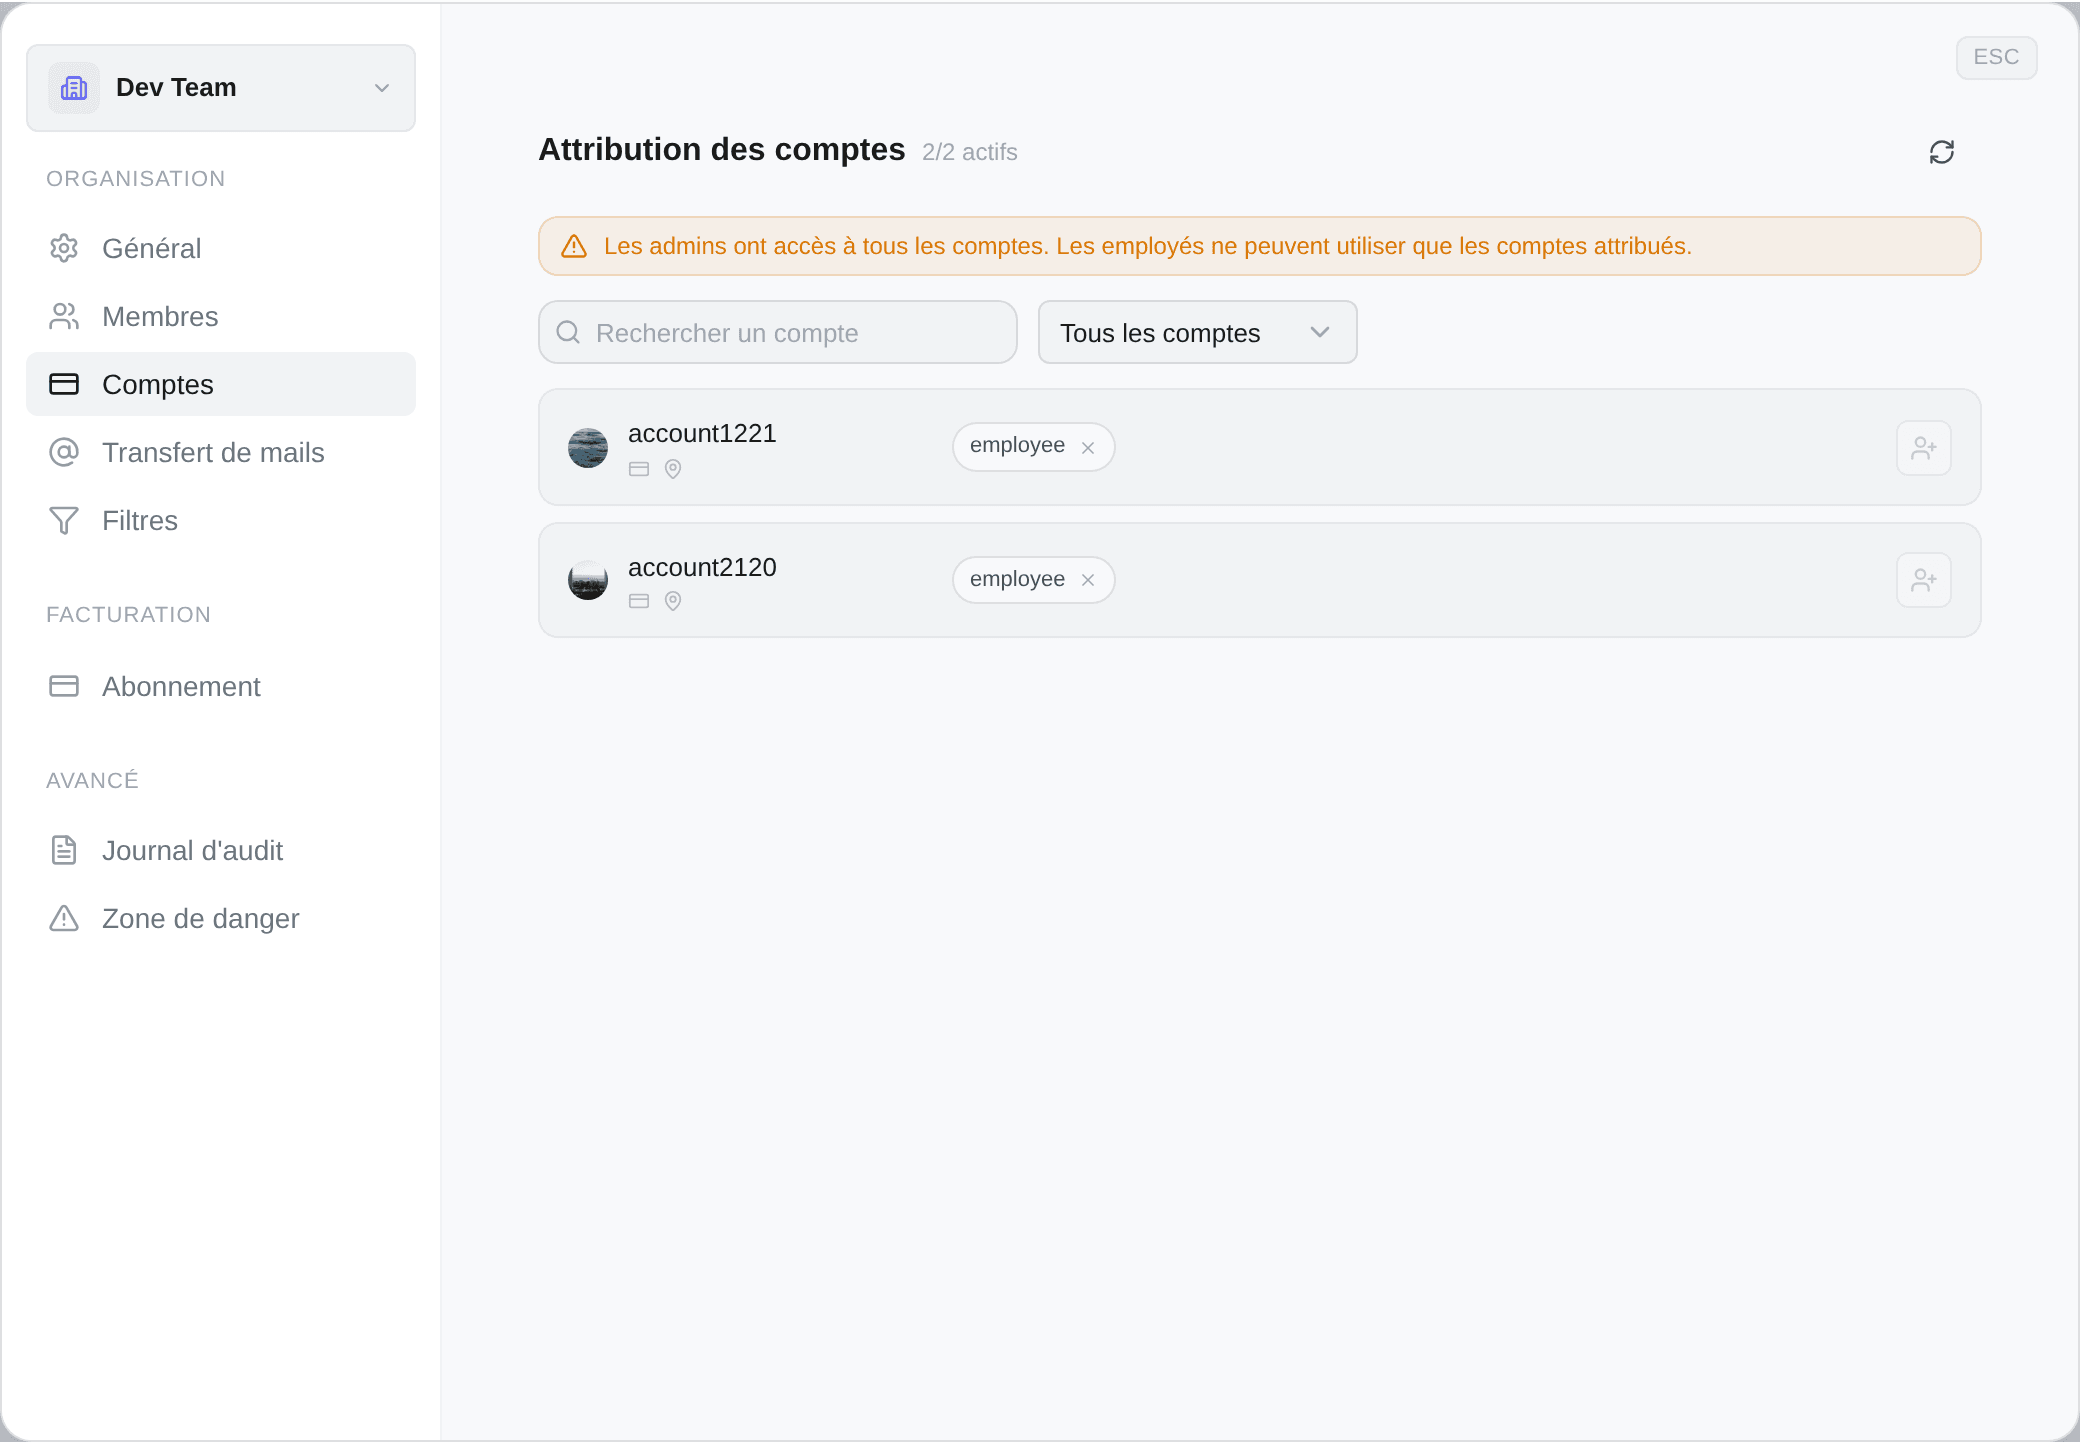
Task: Open the Tous les comptes filter dropdown
Action: pyautogui.click(x=1197, y=332)
